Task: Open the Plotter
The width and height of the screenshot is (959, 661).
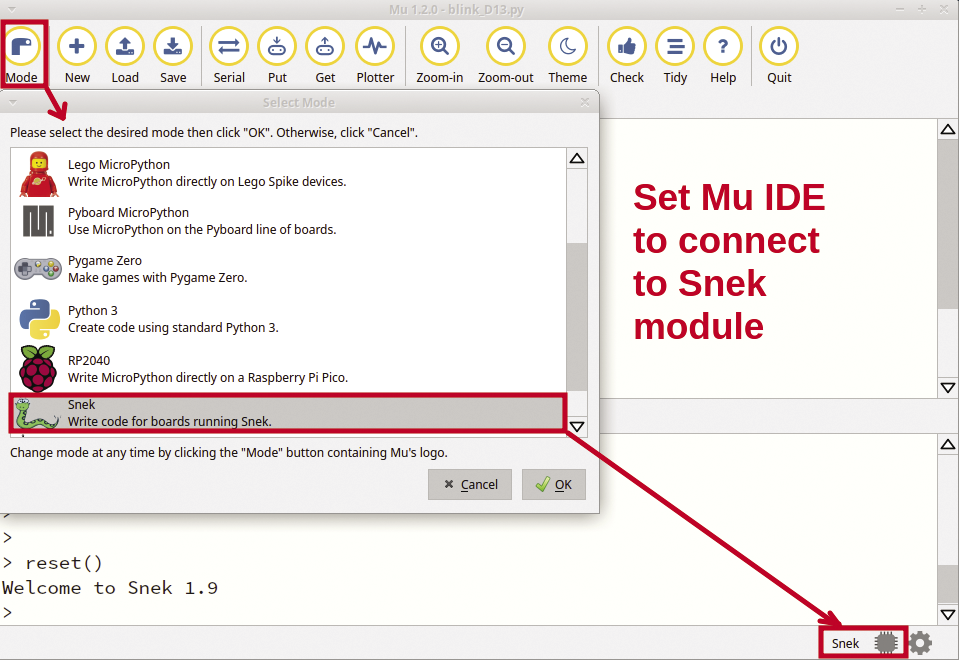Action: 375,56
